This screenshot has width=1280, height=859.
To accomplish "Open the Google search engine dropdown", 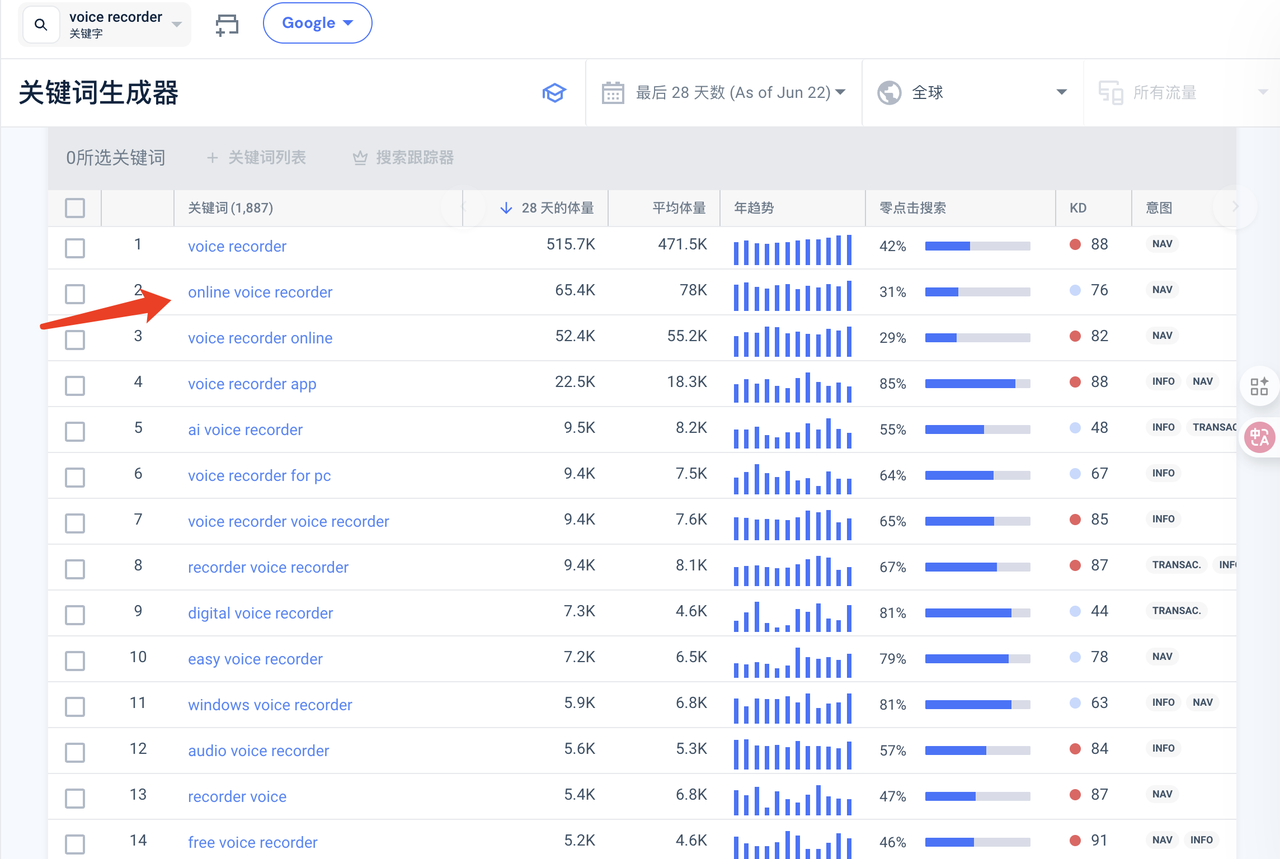I will click(x=317, y=23).
